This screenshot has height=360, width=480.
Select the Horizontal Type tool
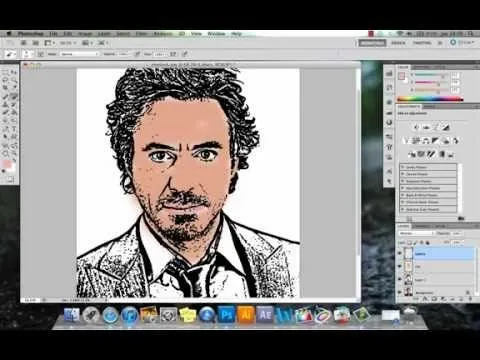coord(14,129)
